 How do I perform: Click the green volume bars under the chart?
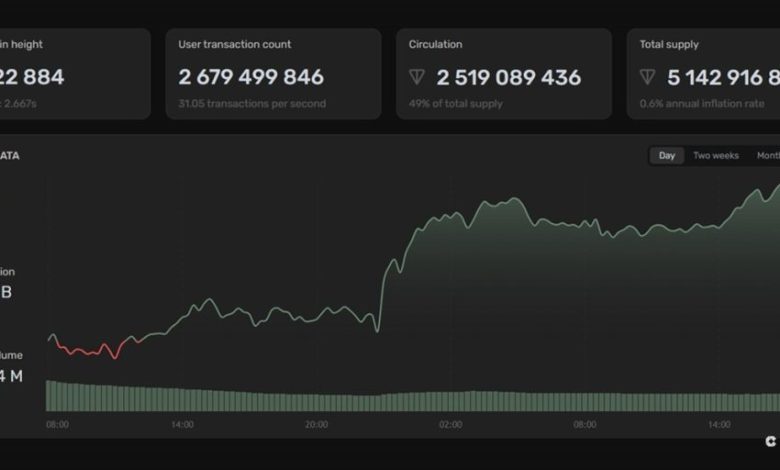[400, 401]
